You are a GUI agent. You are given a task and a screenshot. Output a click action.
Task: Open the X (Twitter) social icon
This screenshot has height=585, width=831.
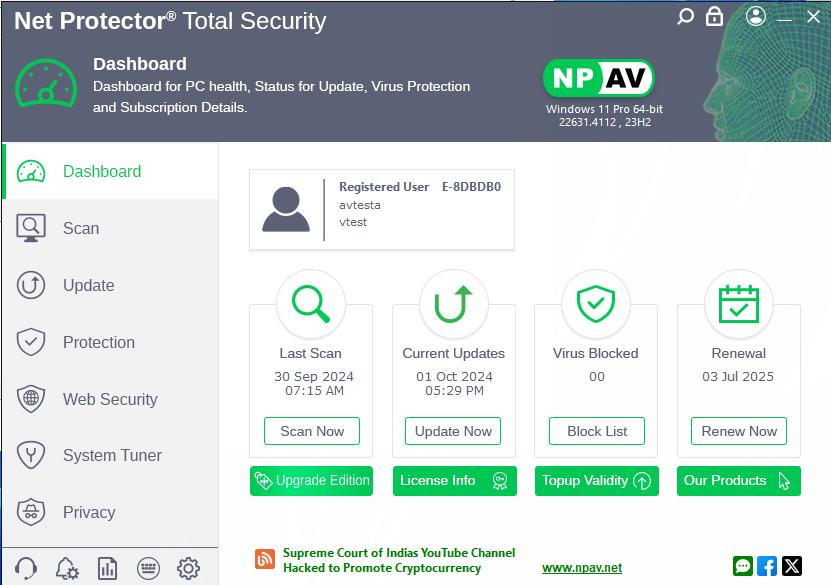click(x=792, y=566)
